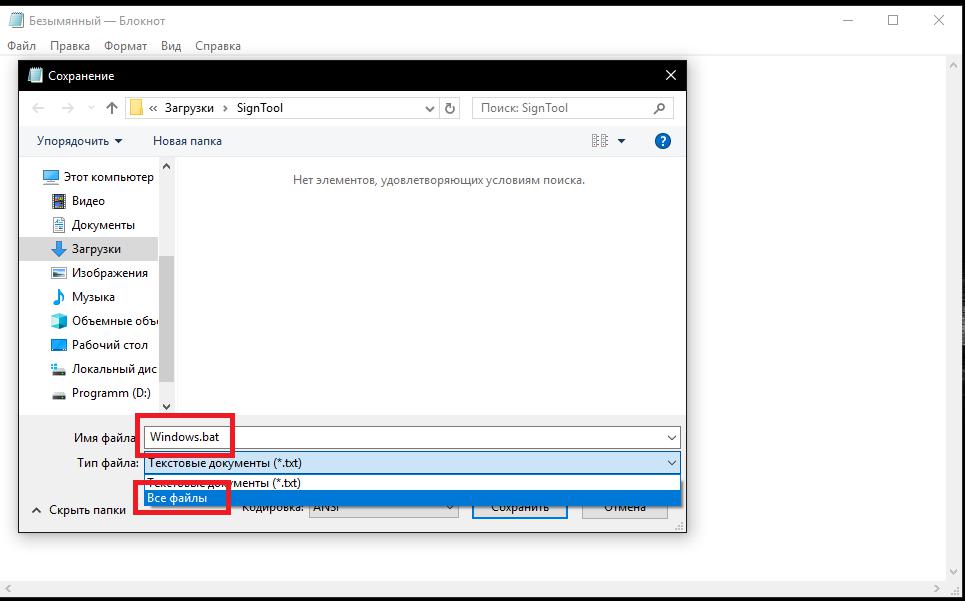Select Локальный диск in sidebar
Viewport: 965px width, 601px height.
(x=103, y=369)
